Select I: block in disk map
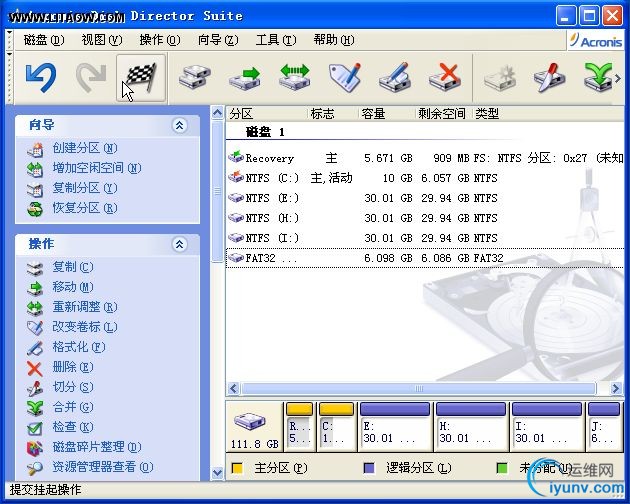The height and width of the screenshot is (504, 630). tap(546, 427)
